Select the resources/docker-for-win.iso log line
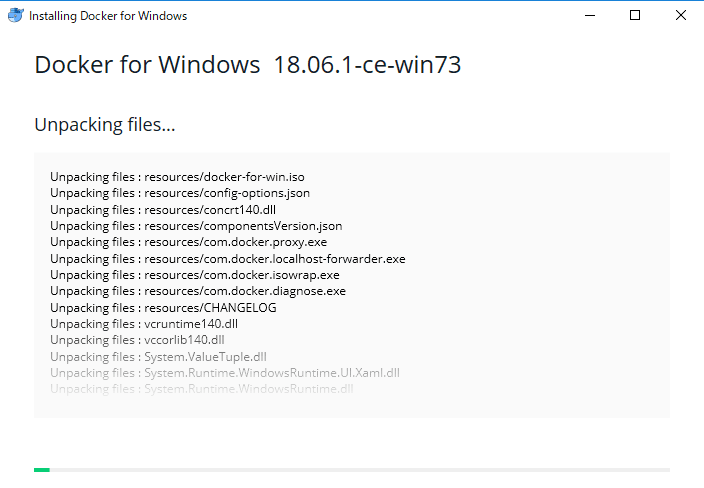 (177, 177)
